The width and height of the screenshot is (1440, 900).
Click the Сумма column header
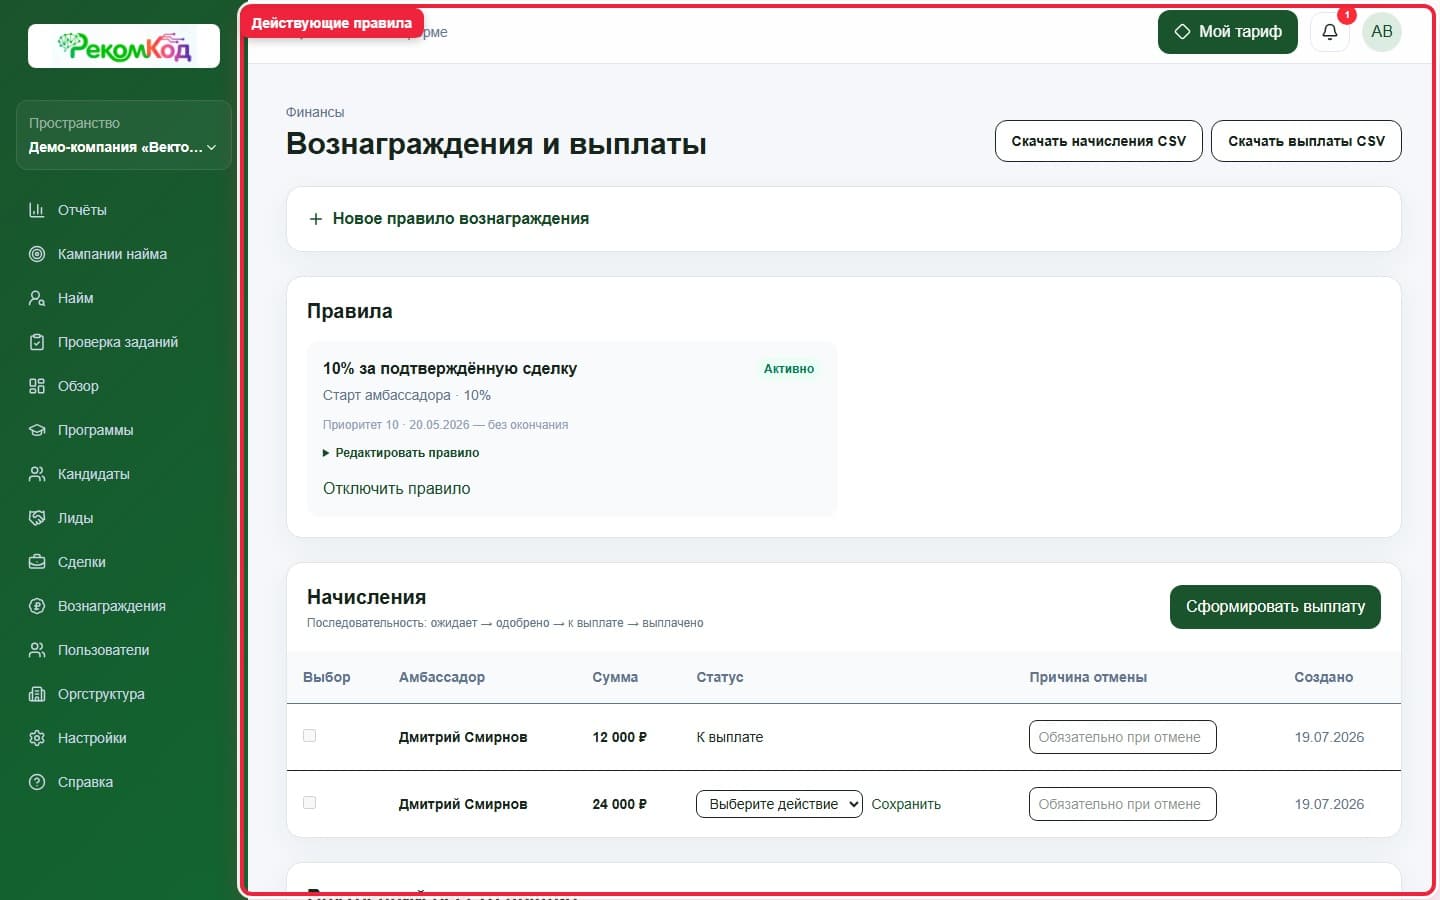(615, 677)
